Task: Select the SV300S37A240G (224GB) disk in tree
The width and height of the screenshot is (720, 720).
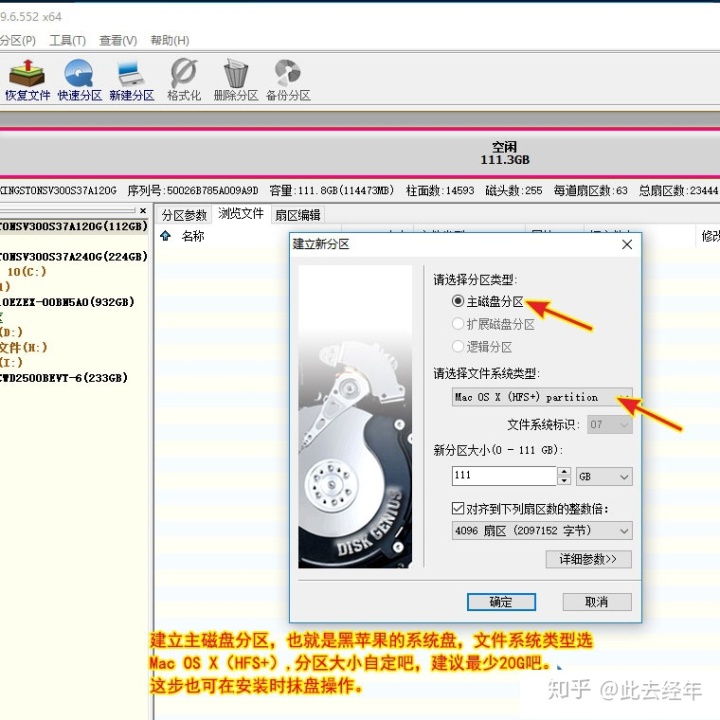Action: pos(73,256)
